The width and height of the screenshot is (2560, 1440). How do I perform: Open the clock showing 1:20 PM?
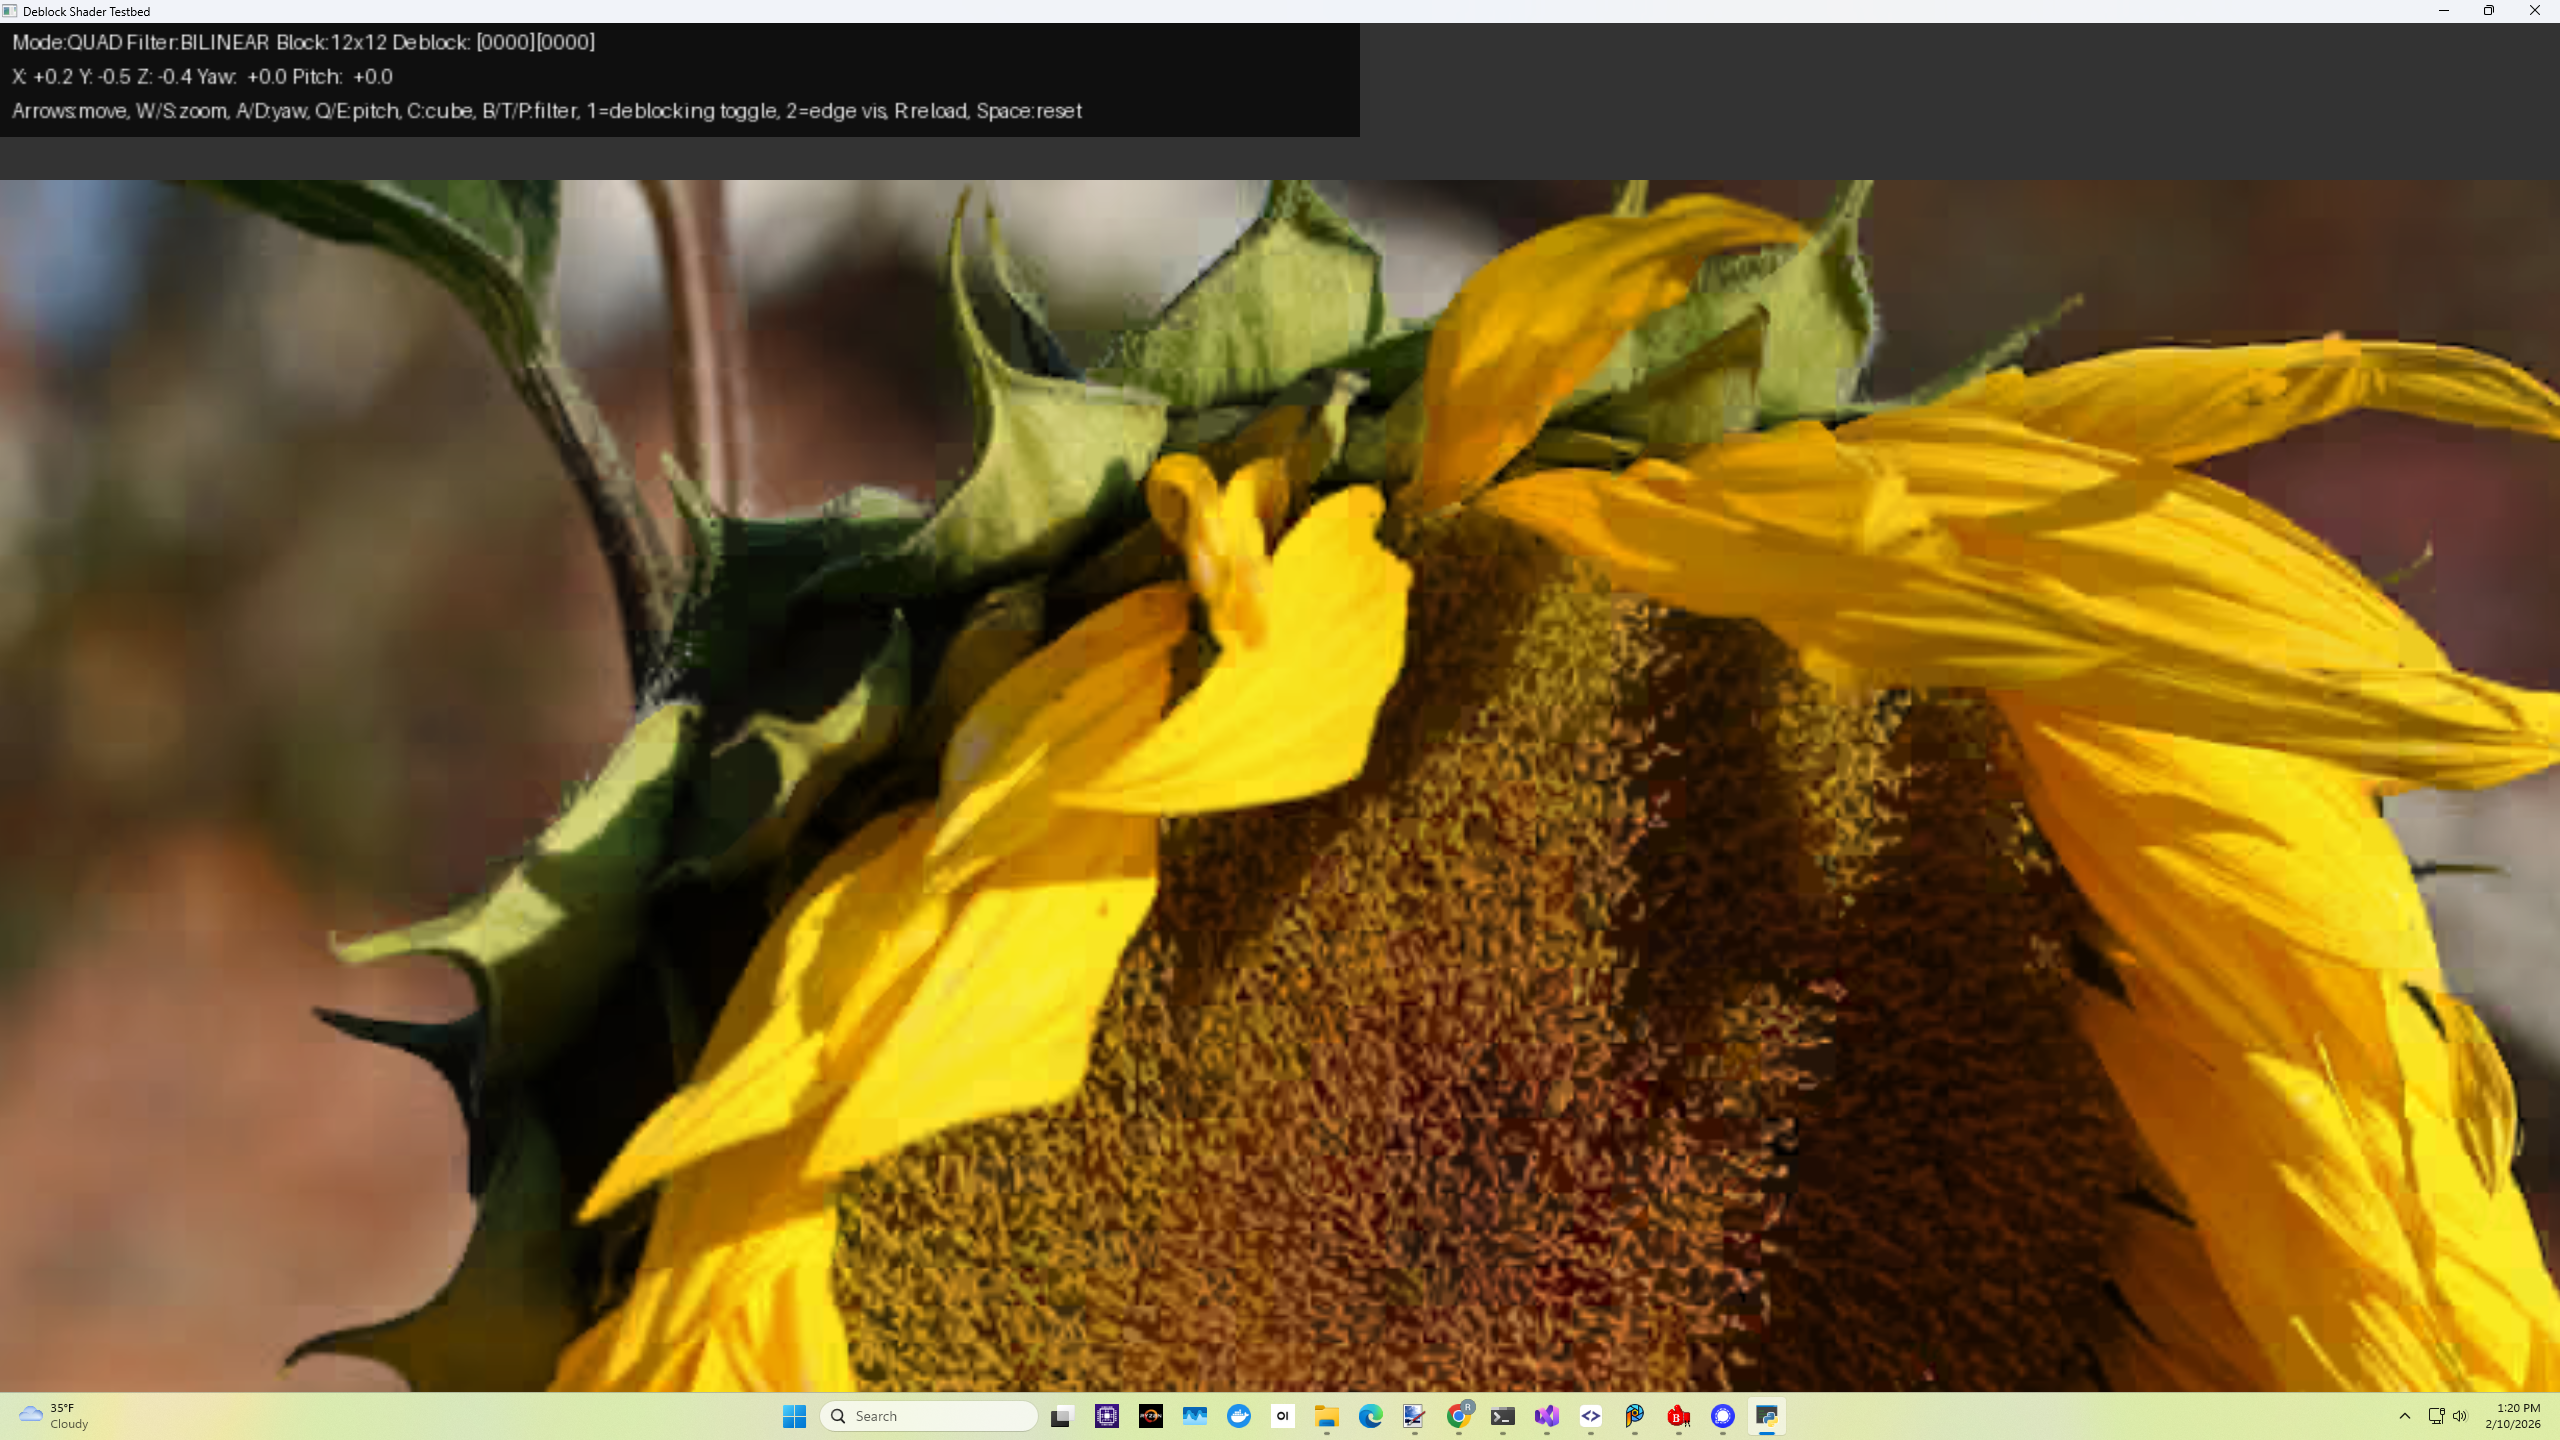point(2512,1416)
